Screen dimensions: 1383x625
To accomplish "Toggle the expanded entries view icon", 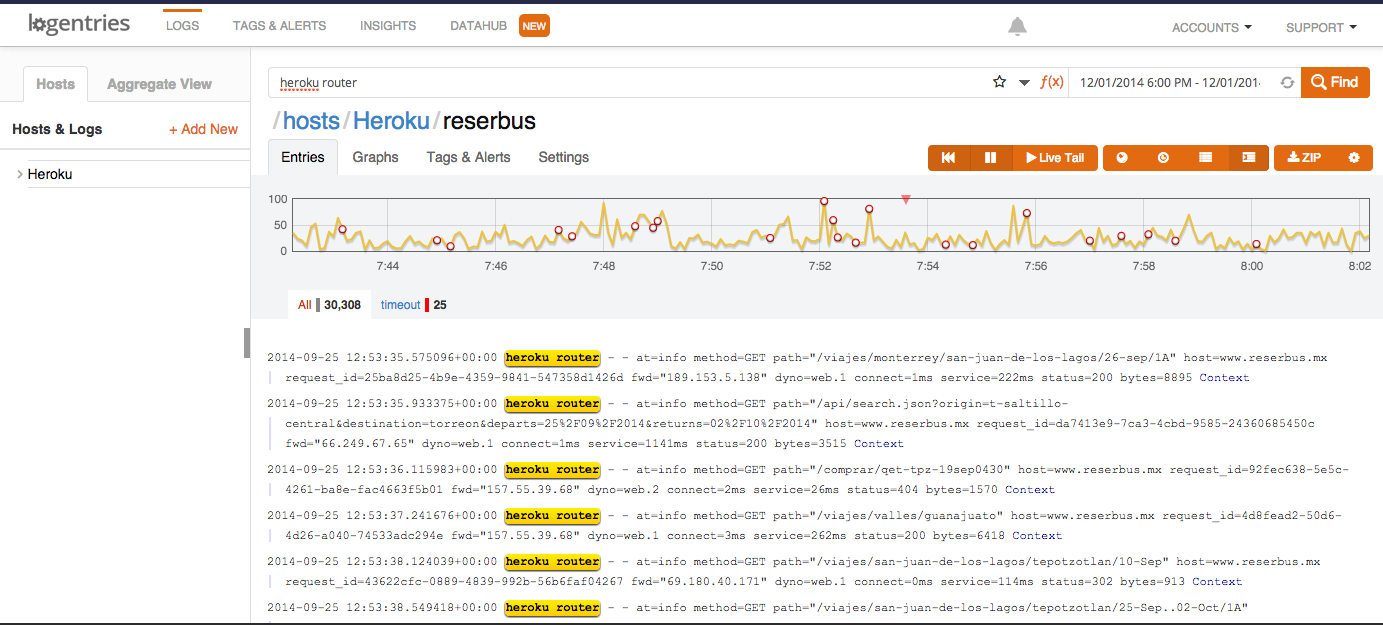I will (1248, 158).
